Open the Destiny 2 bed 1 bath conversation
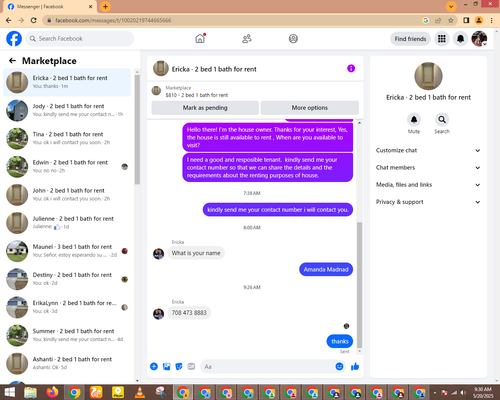 (67, 279)
